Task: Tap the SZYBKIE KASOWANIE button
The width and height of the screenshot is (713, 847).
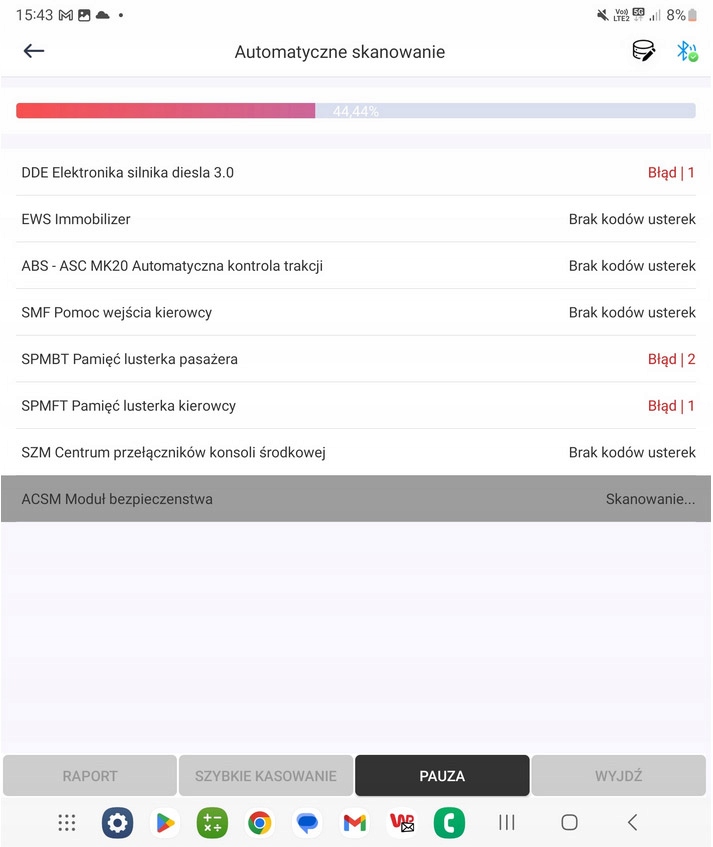Action: 266,775
